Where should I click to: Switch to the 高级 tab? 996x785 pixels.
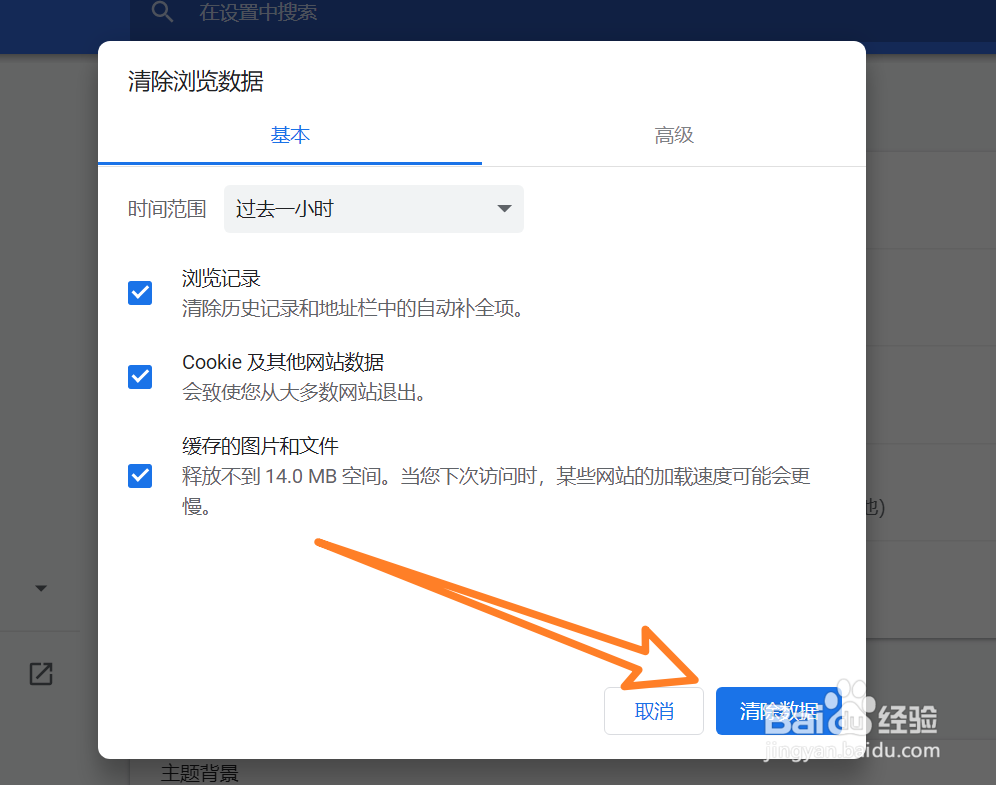point(674,135)
